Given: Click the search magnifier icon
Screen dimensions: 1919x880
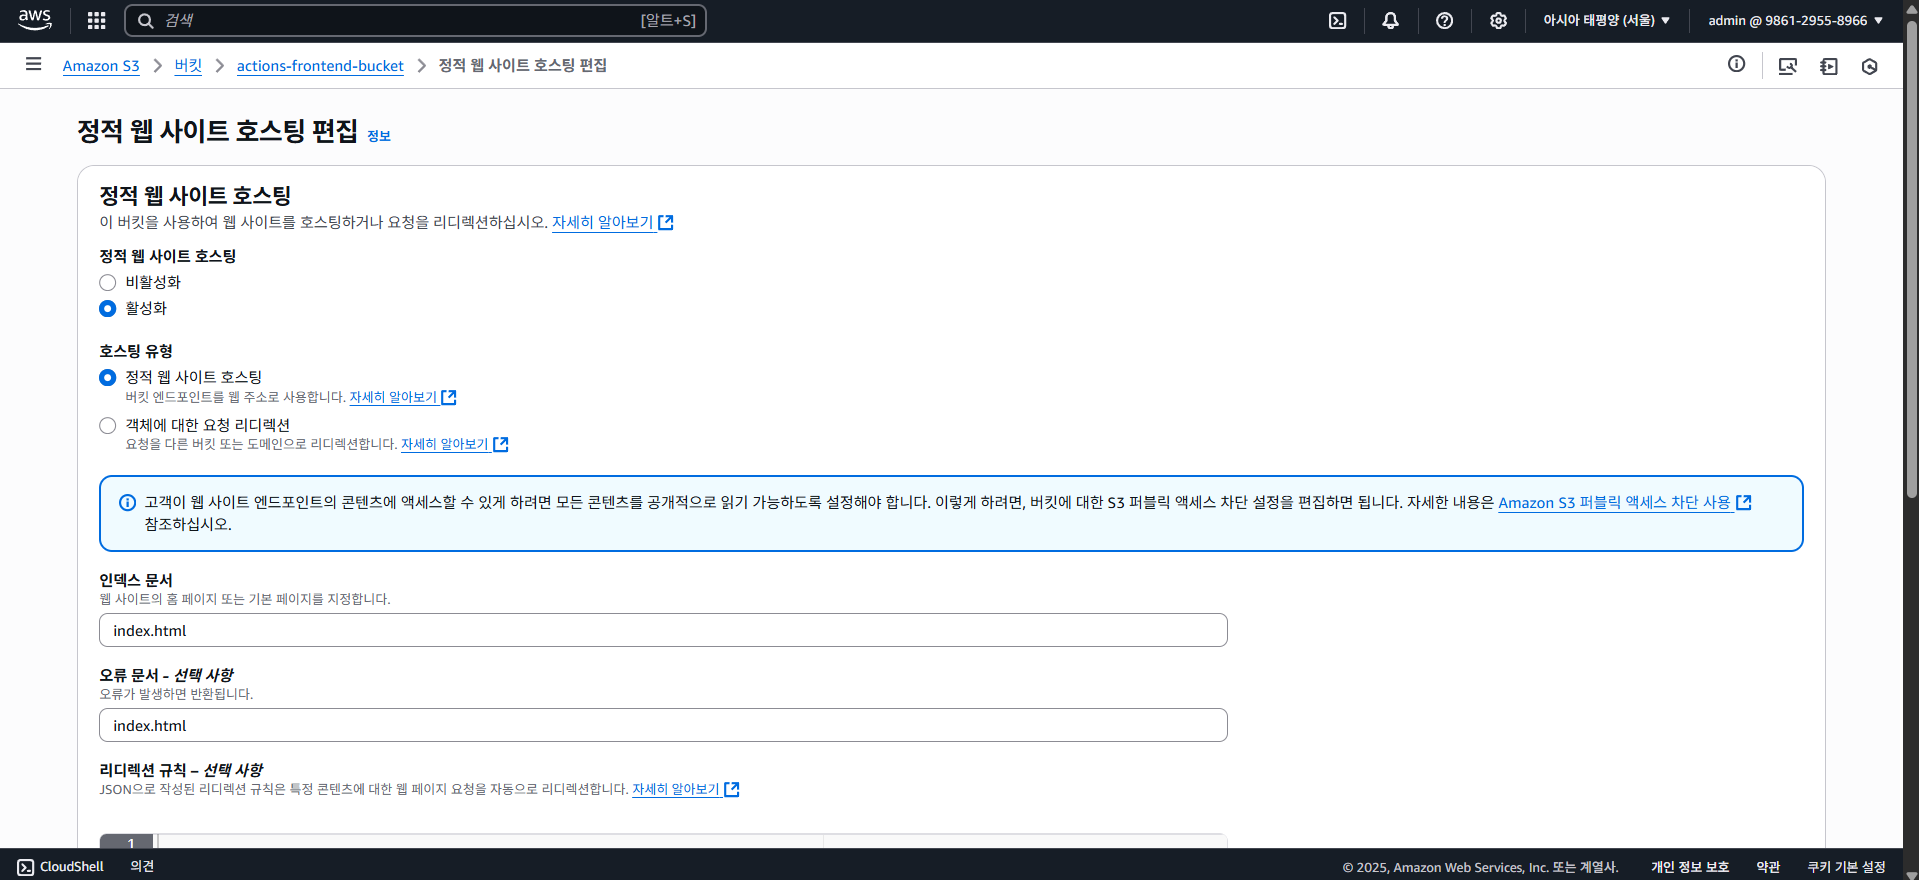Looking at the screenshot, I should 145,20.
